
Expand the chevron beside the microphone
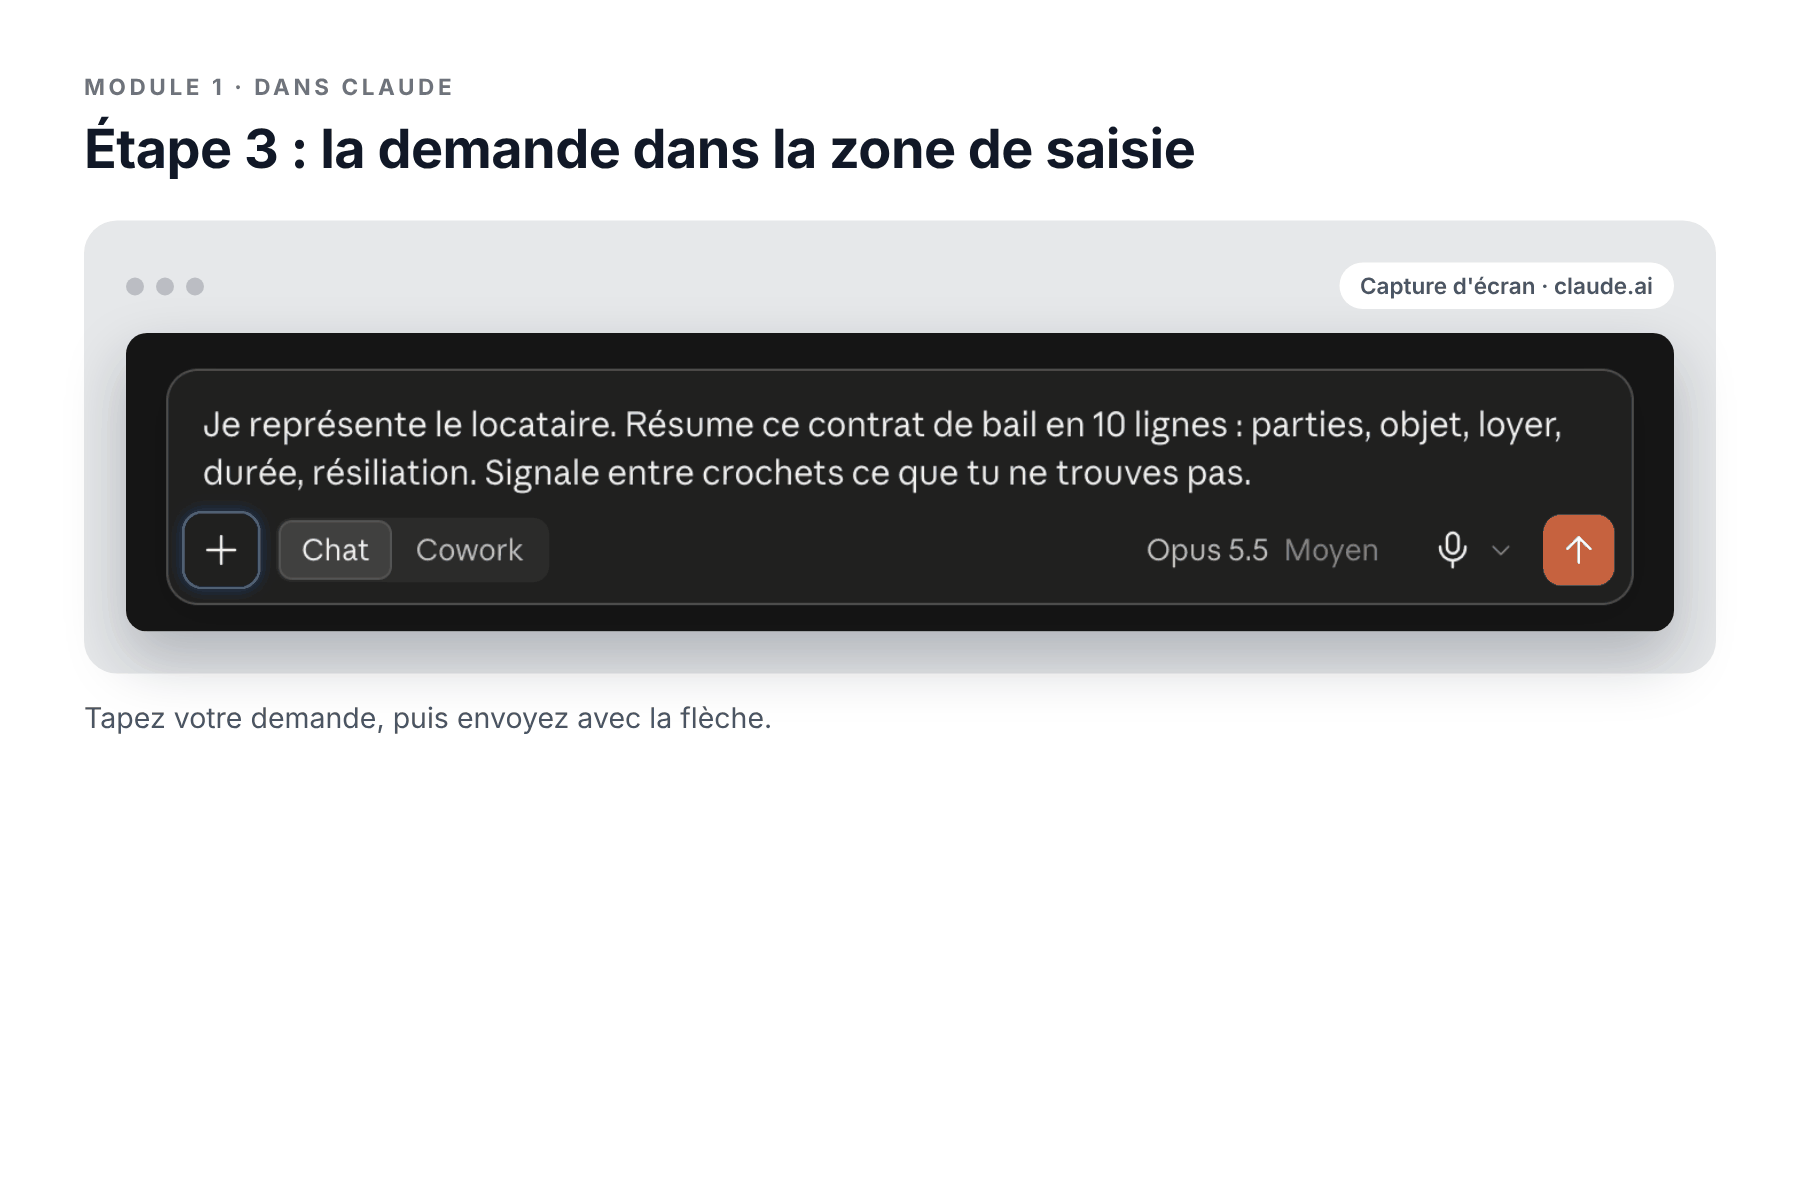(1500, 550)
